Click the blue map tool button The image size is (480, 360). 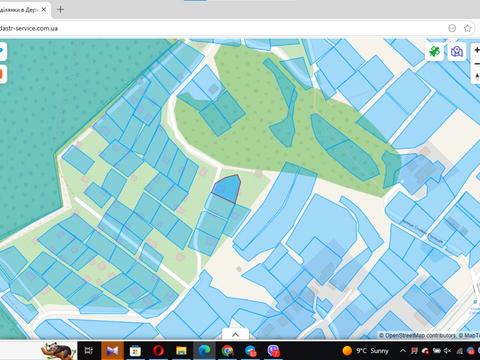point(2,51)
